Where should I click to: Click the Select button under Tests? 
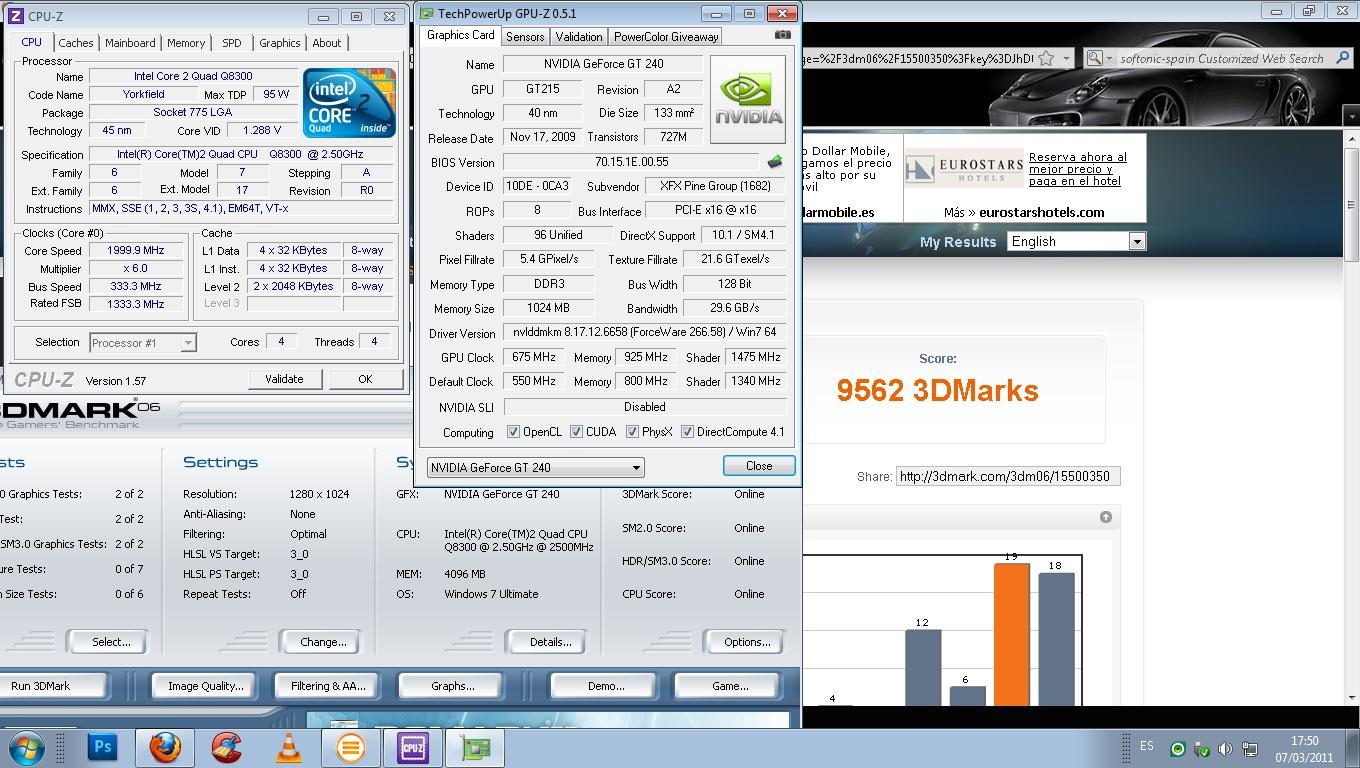[x=110, y=642]
